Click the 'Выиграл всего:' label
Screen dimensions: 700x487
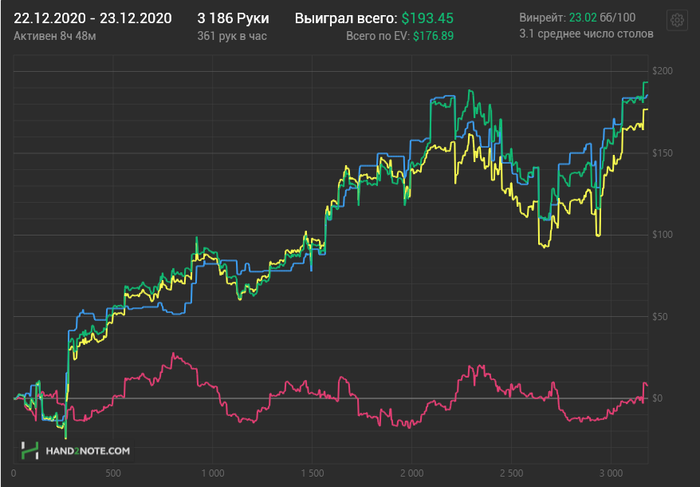click(346, 18)
